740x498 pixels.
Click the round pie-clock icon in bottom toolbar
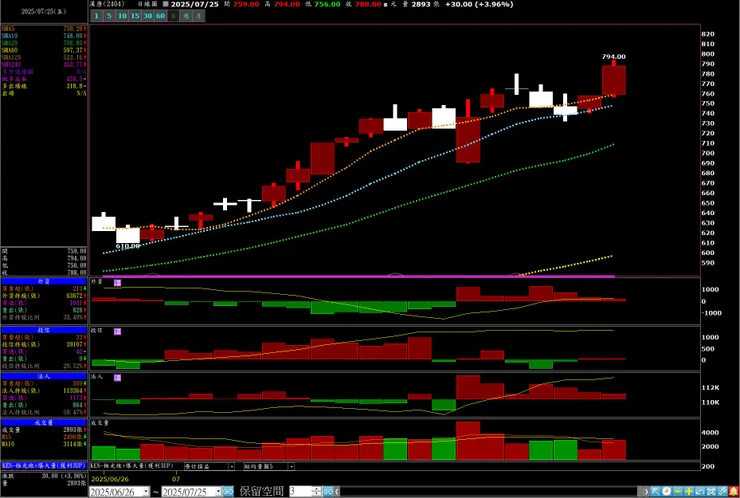666,491
